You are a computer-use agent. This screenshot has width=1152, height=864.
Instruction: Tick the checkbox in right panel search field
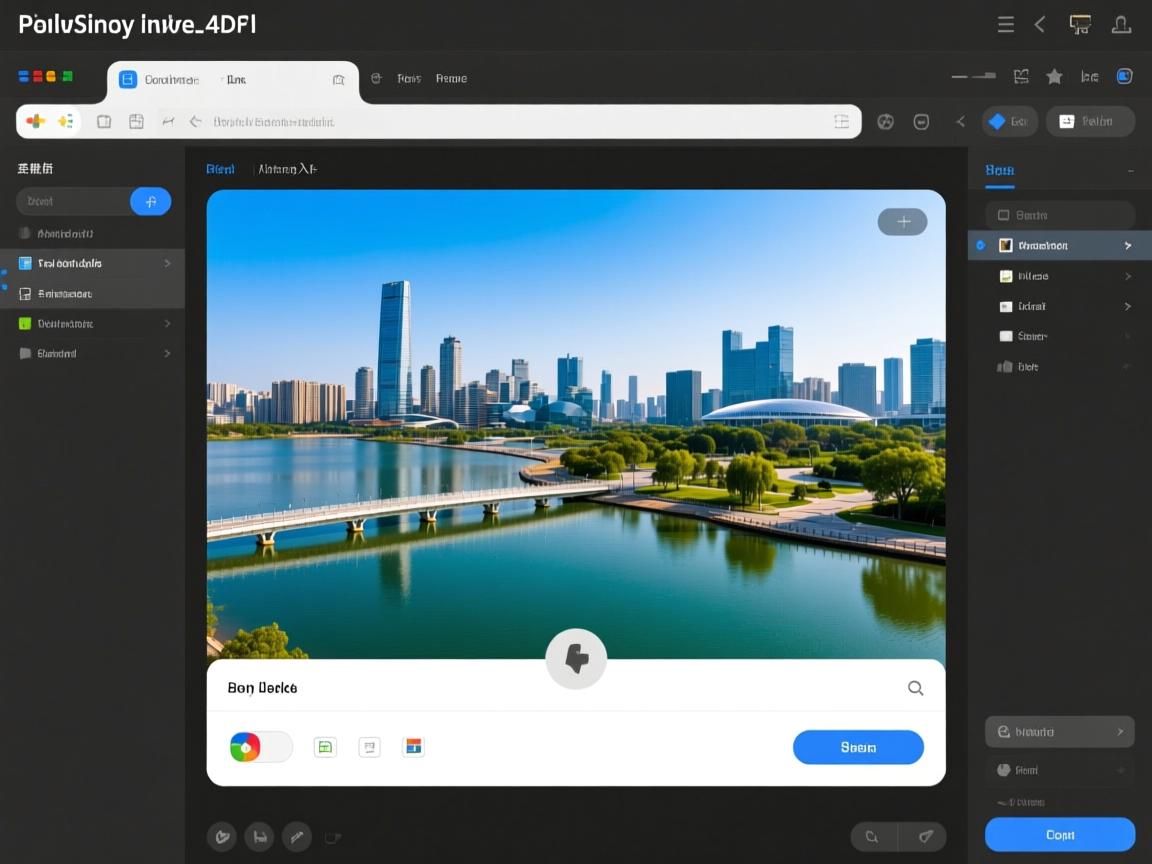pos(1003,215)
